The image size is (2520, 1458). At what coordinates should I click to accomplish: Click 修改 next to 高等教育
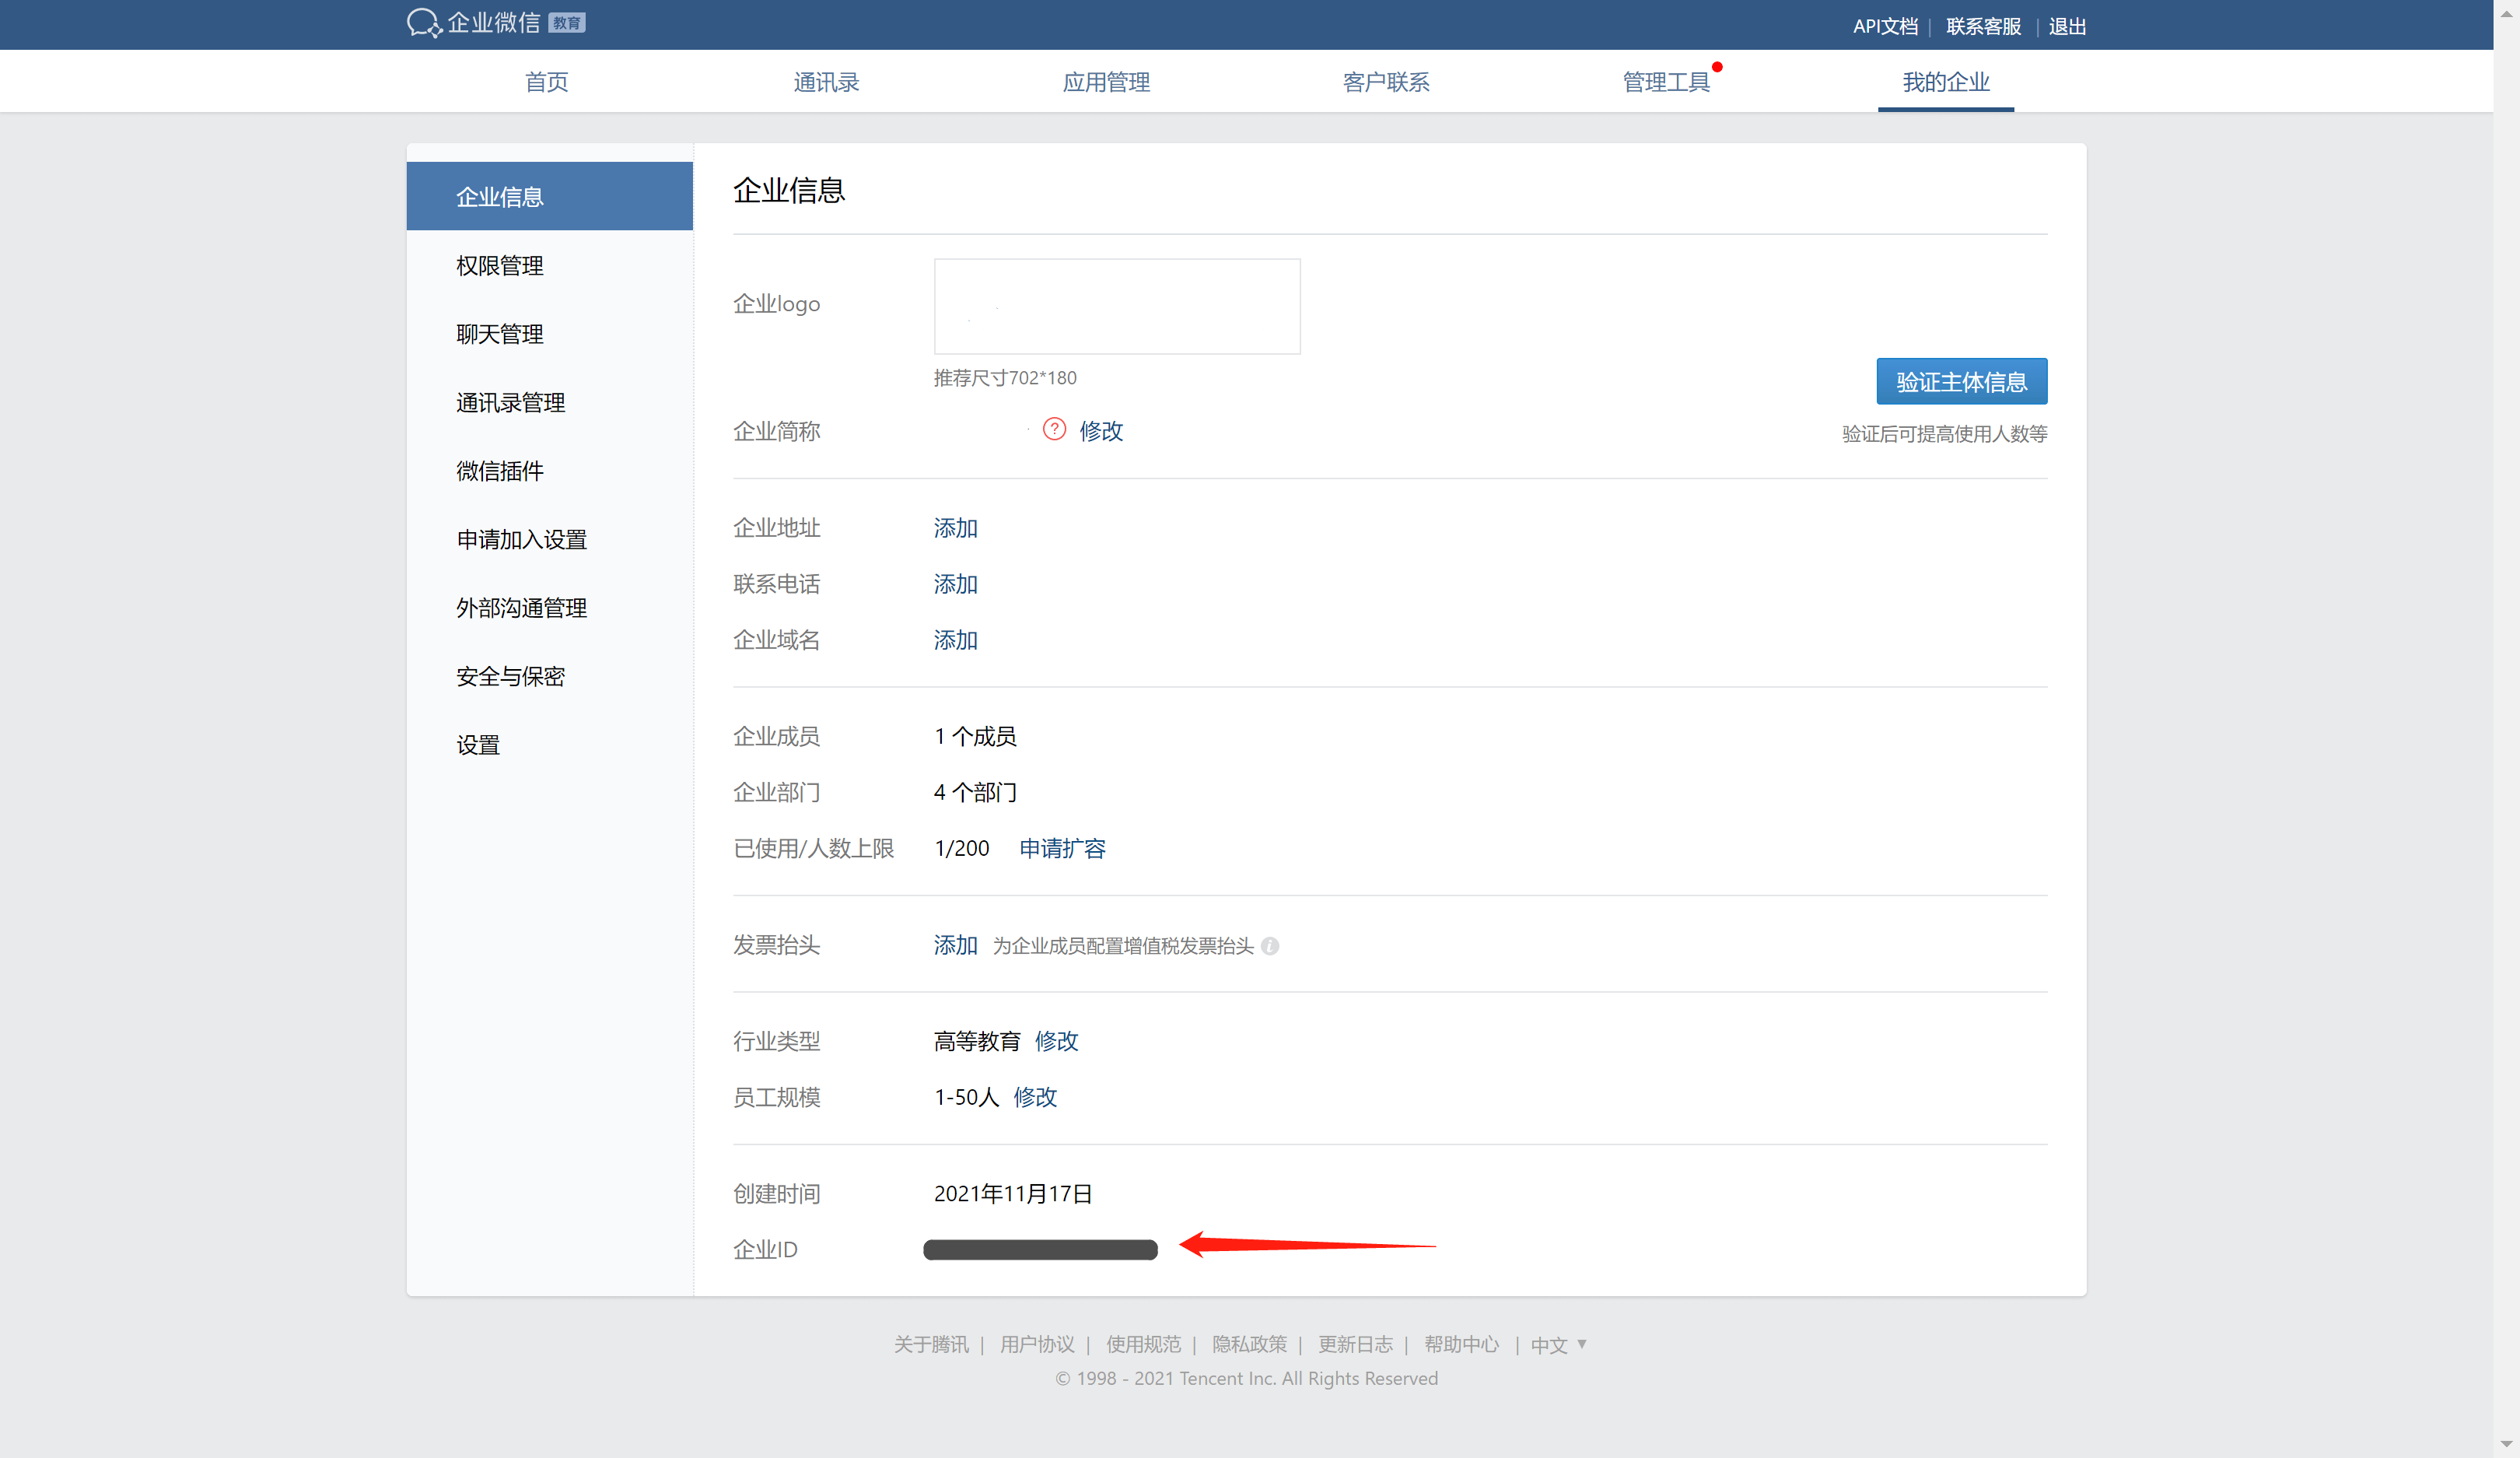coord(1056,1042)
